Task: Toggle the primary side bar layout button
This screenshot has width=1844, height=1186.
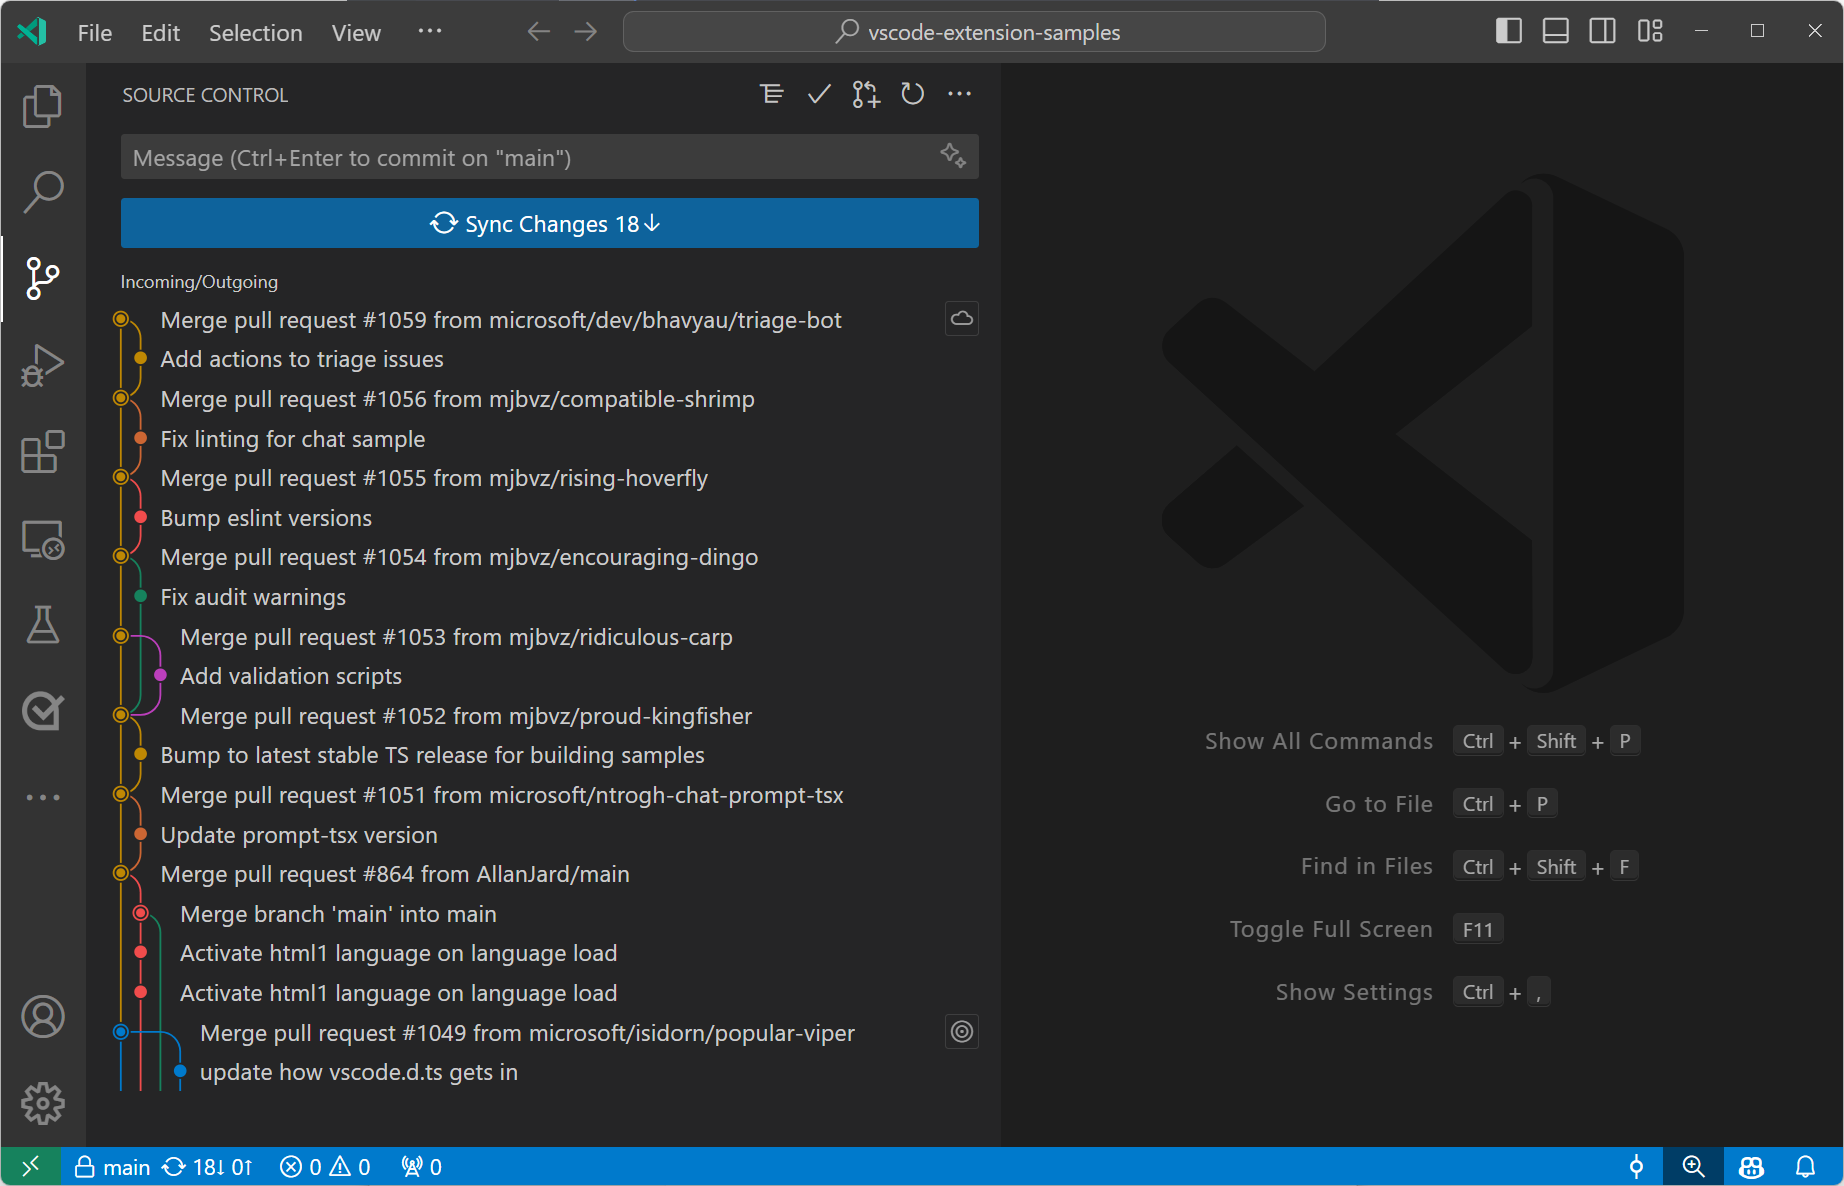Action: (1508, 31)
